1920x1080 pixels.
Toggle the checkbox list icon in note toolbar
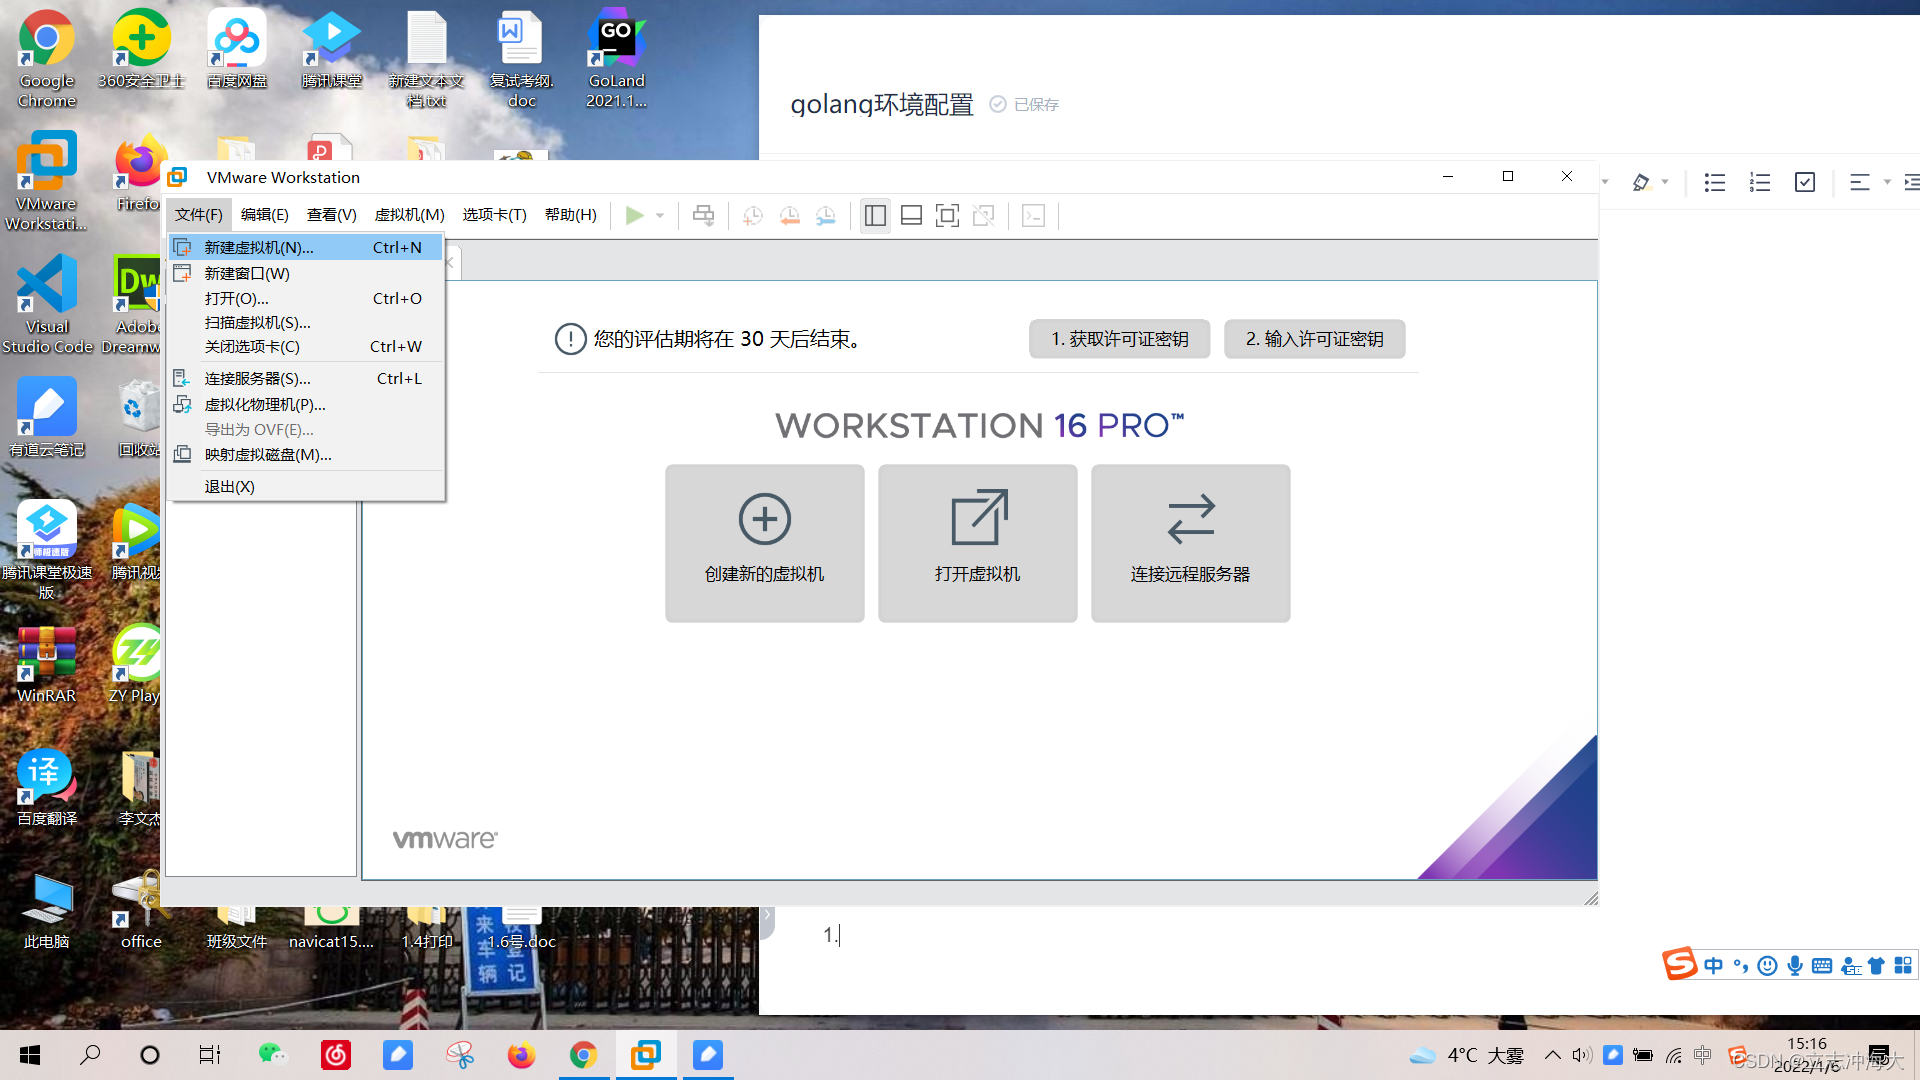pos(1805,182)
